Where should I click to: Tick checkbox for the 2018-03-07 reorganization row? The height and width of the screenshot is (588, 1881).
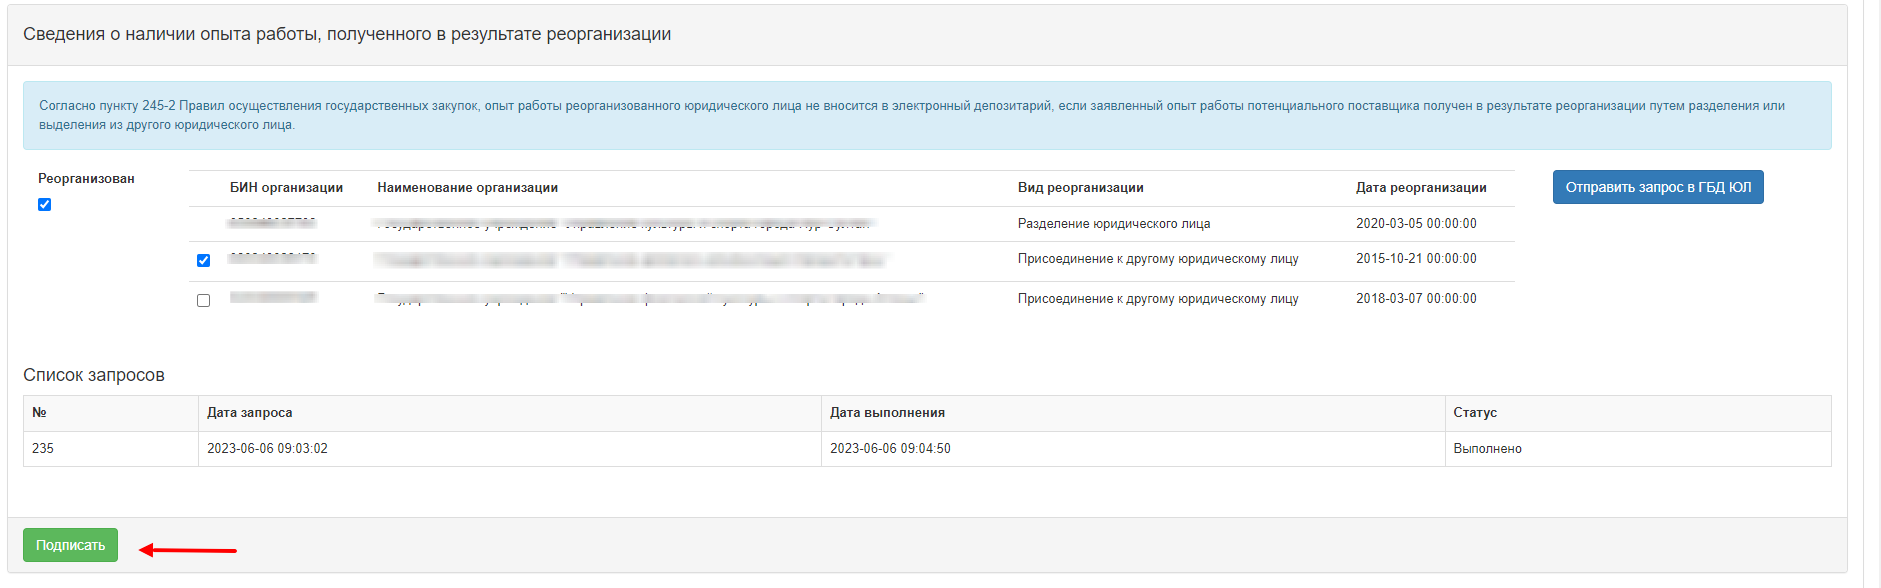click(204, 301)
